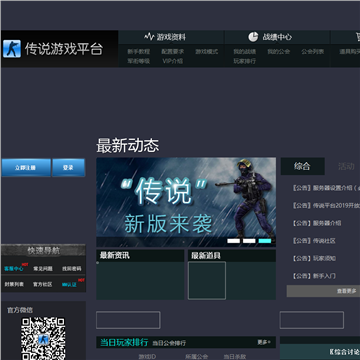Click the 更多+ link in the ranking header
This screenshot has width=360, height=360.
[264, 342]
